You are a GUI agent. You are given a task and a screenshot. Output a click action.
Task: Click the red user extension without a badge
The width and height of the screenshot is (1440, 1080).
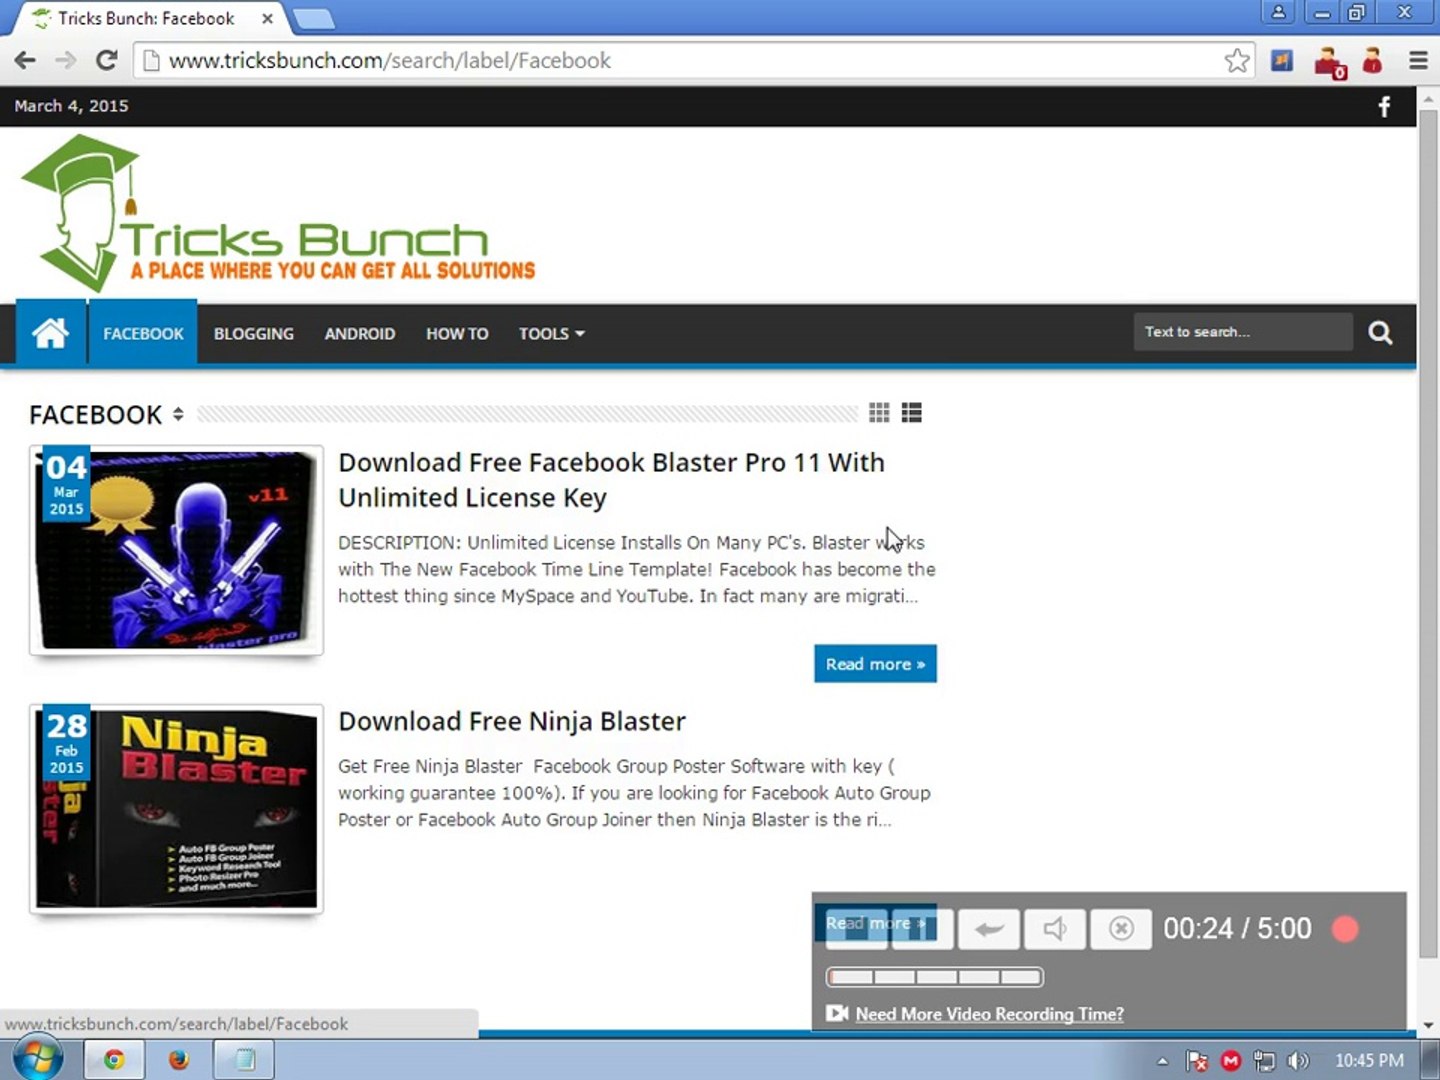(x=1373, y=61)
